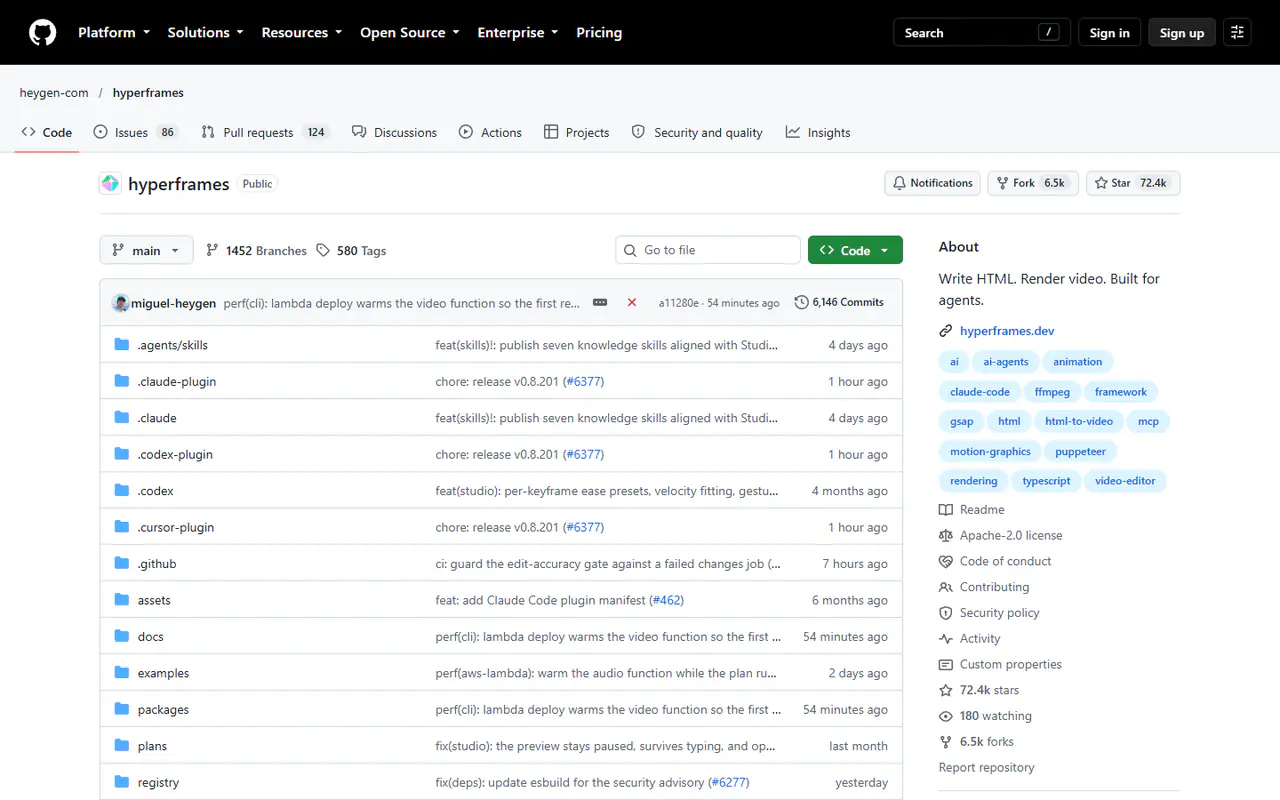Click shield icon beside Security policy

946,613
